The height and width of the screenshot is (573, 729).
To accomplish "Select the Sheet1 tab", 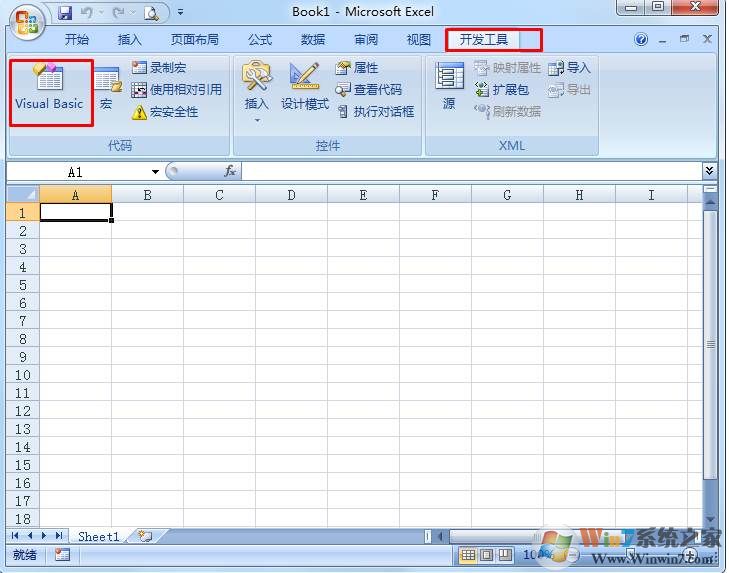I will click(x=98, y=536).
